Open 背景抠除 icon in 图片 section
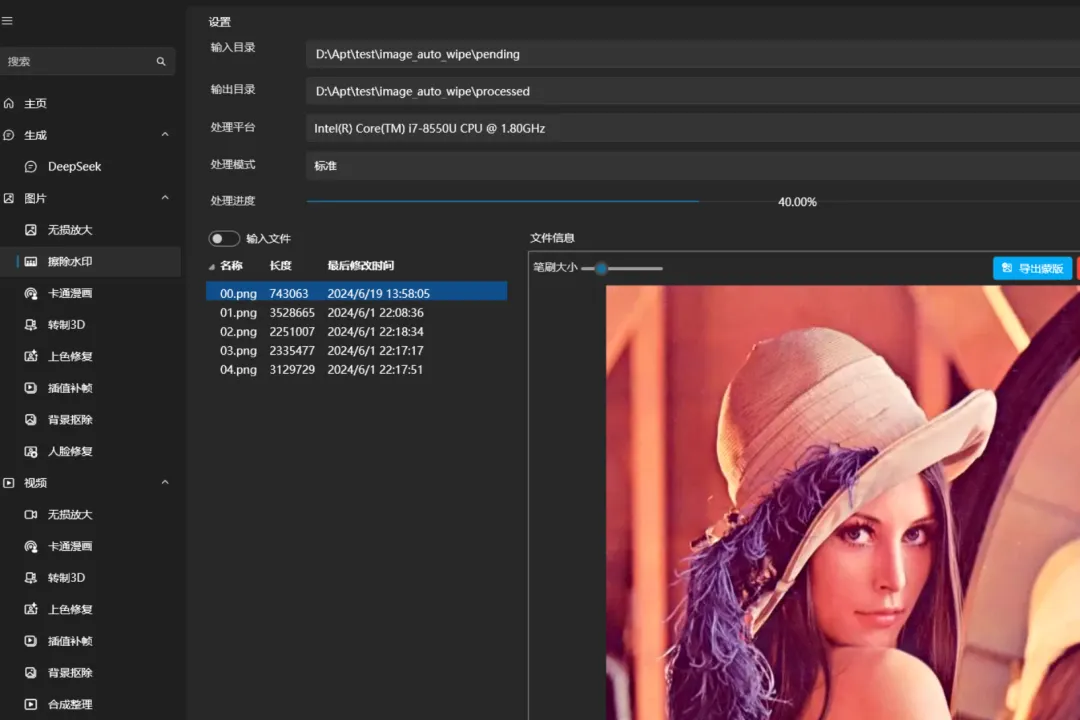This screenshot has width=1080, height=720. click(30, 420)
